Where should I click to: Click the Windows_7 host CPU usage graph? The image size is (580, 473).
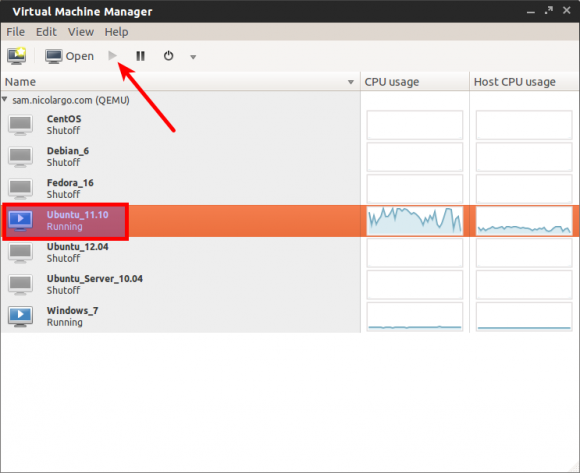coord(524,317)
